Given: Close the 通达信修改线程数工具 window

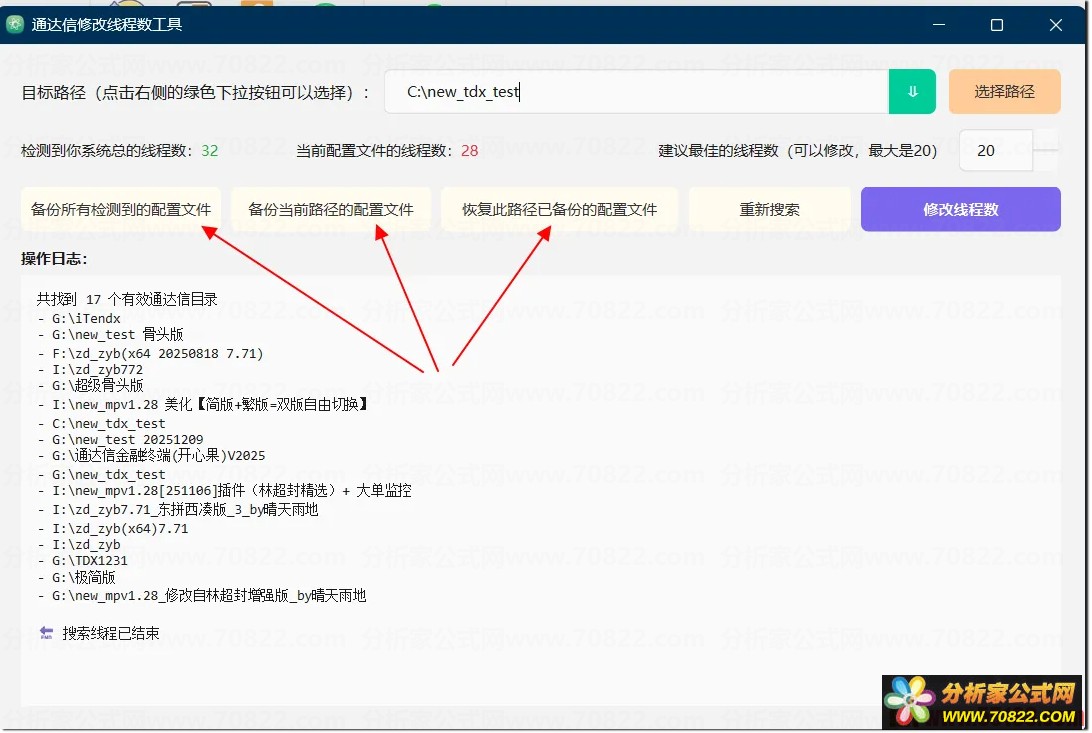Looking at the screenshot, I should click(x=1056, y=25).
